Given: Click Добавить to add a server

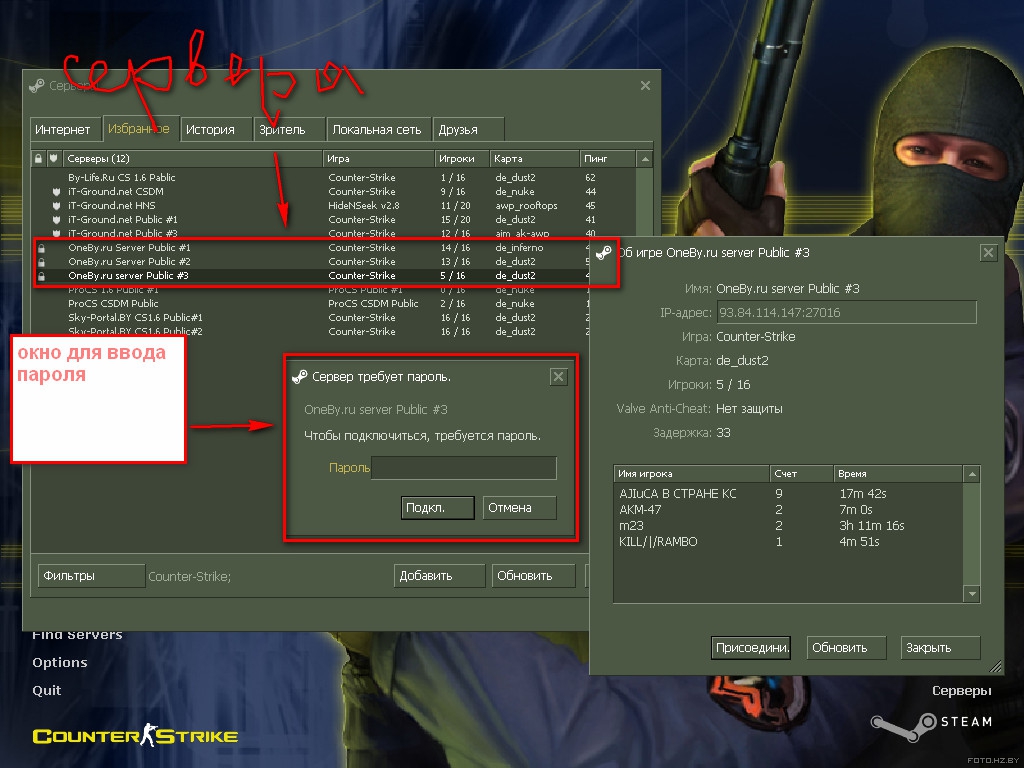Looking at the screenshot, I should point(440,576).
